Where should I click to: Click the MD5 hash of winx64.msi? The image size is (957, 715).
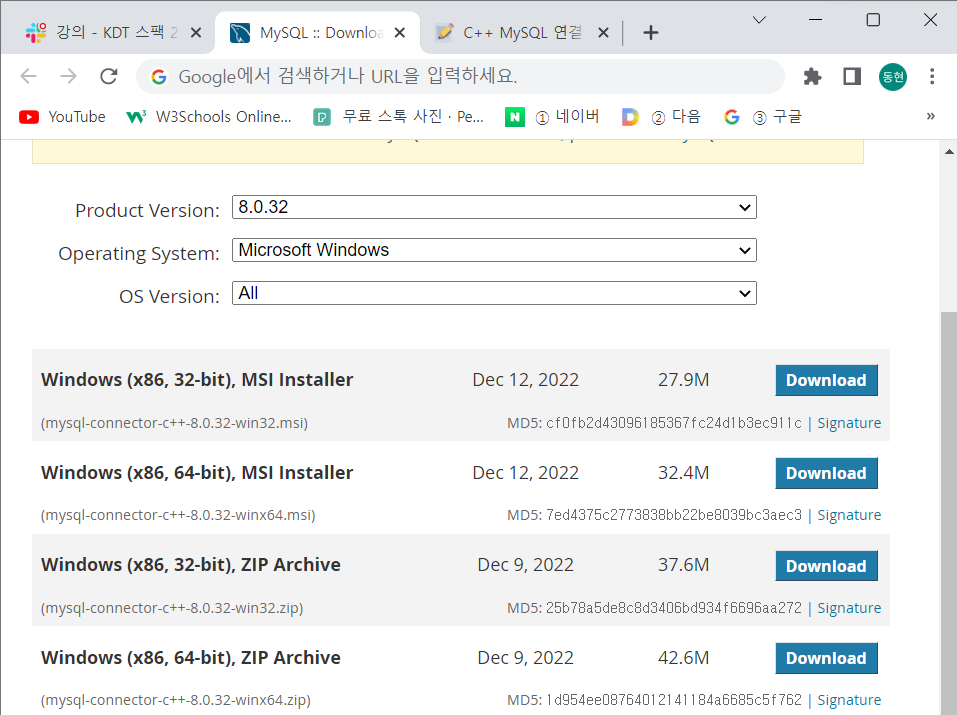click(x=674, y=515)
